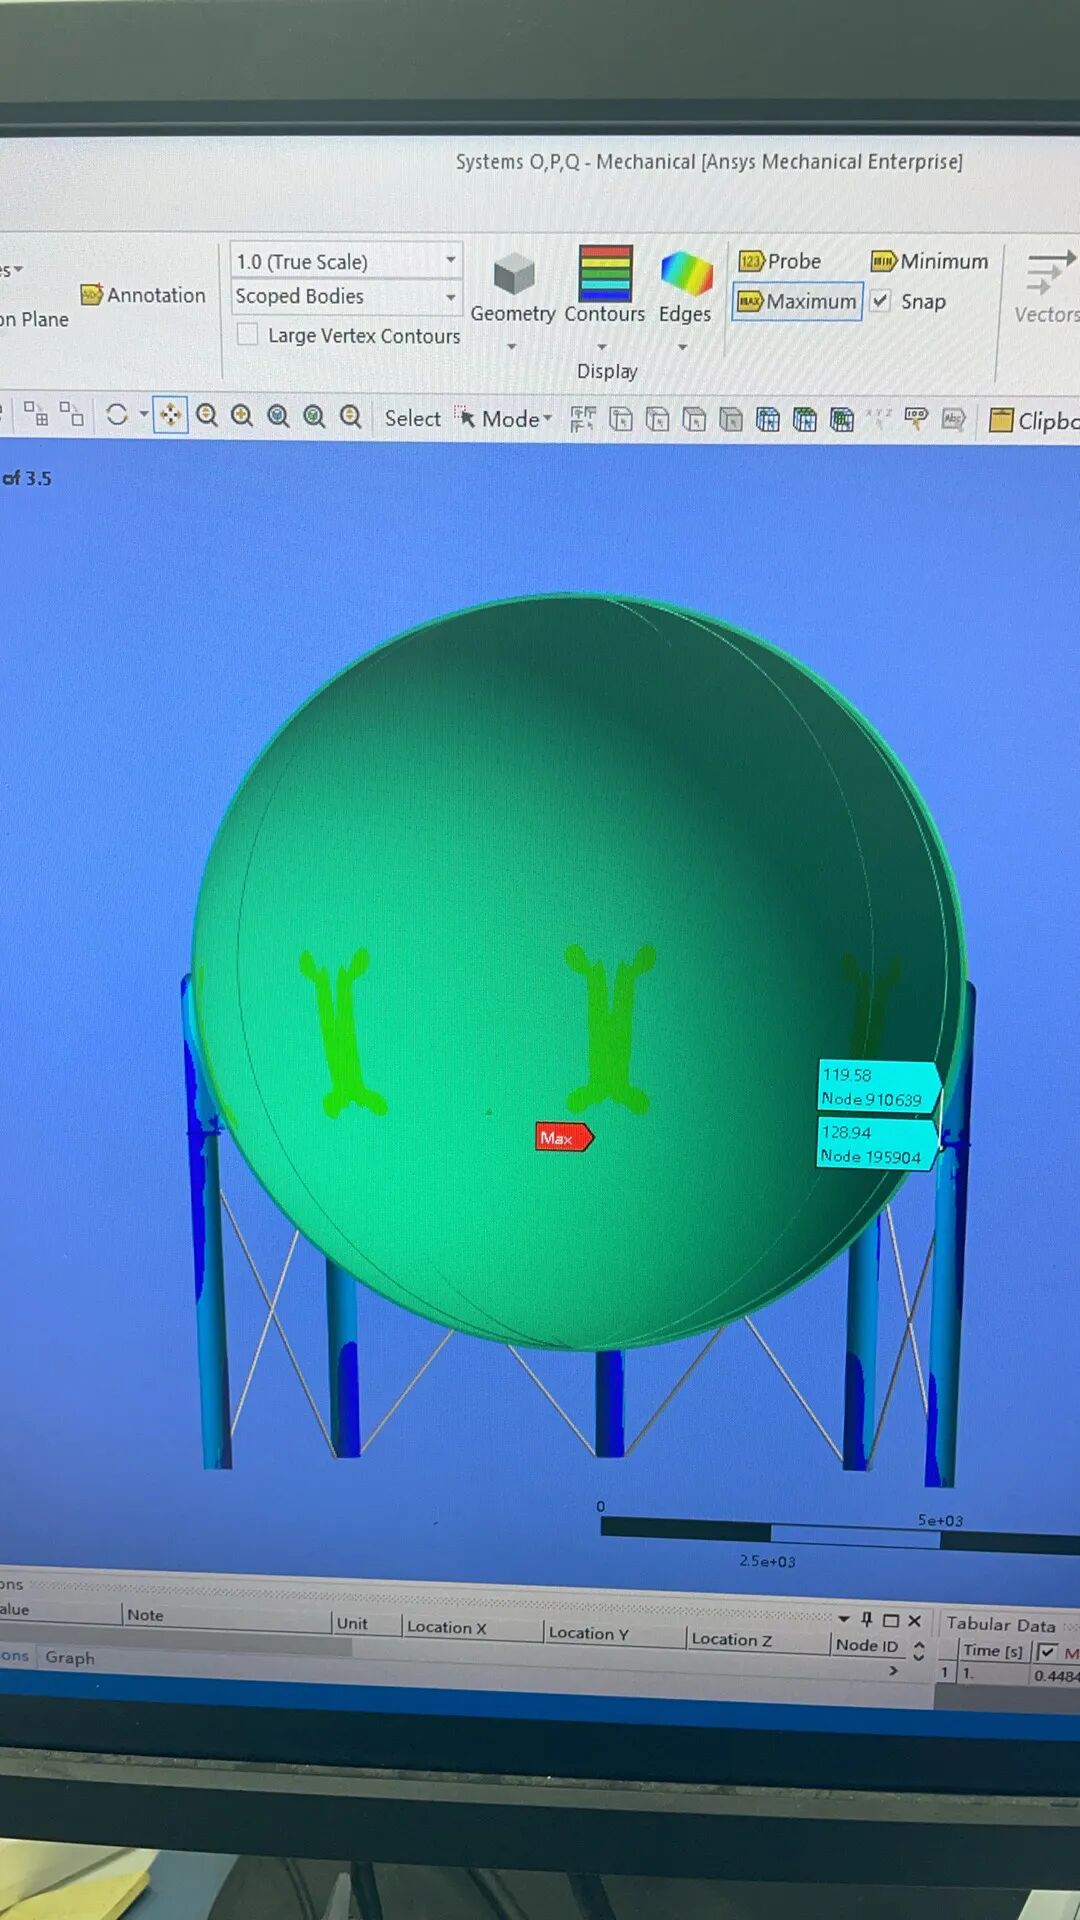Click the Vectors button

coord(1047,288)
